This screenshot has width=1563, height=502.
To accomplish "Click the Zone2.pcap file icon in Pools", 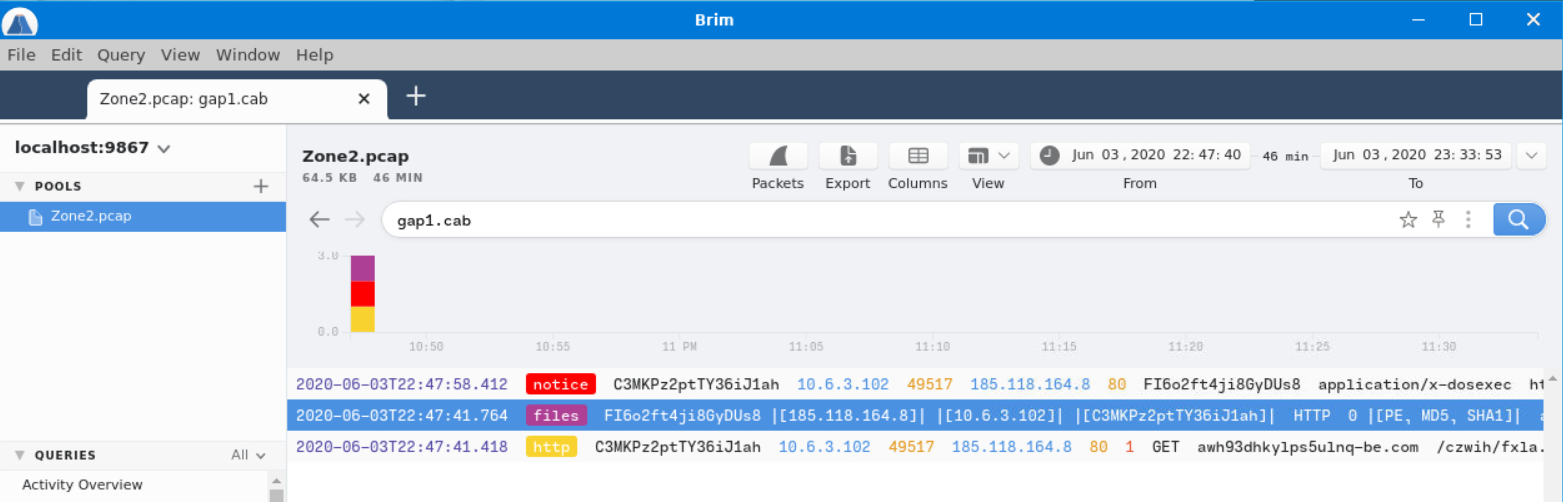I will (x=35, y=217).
